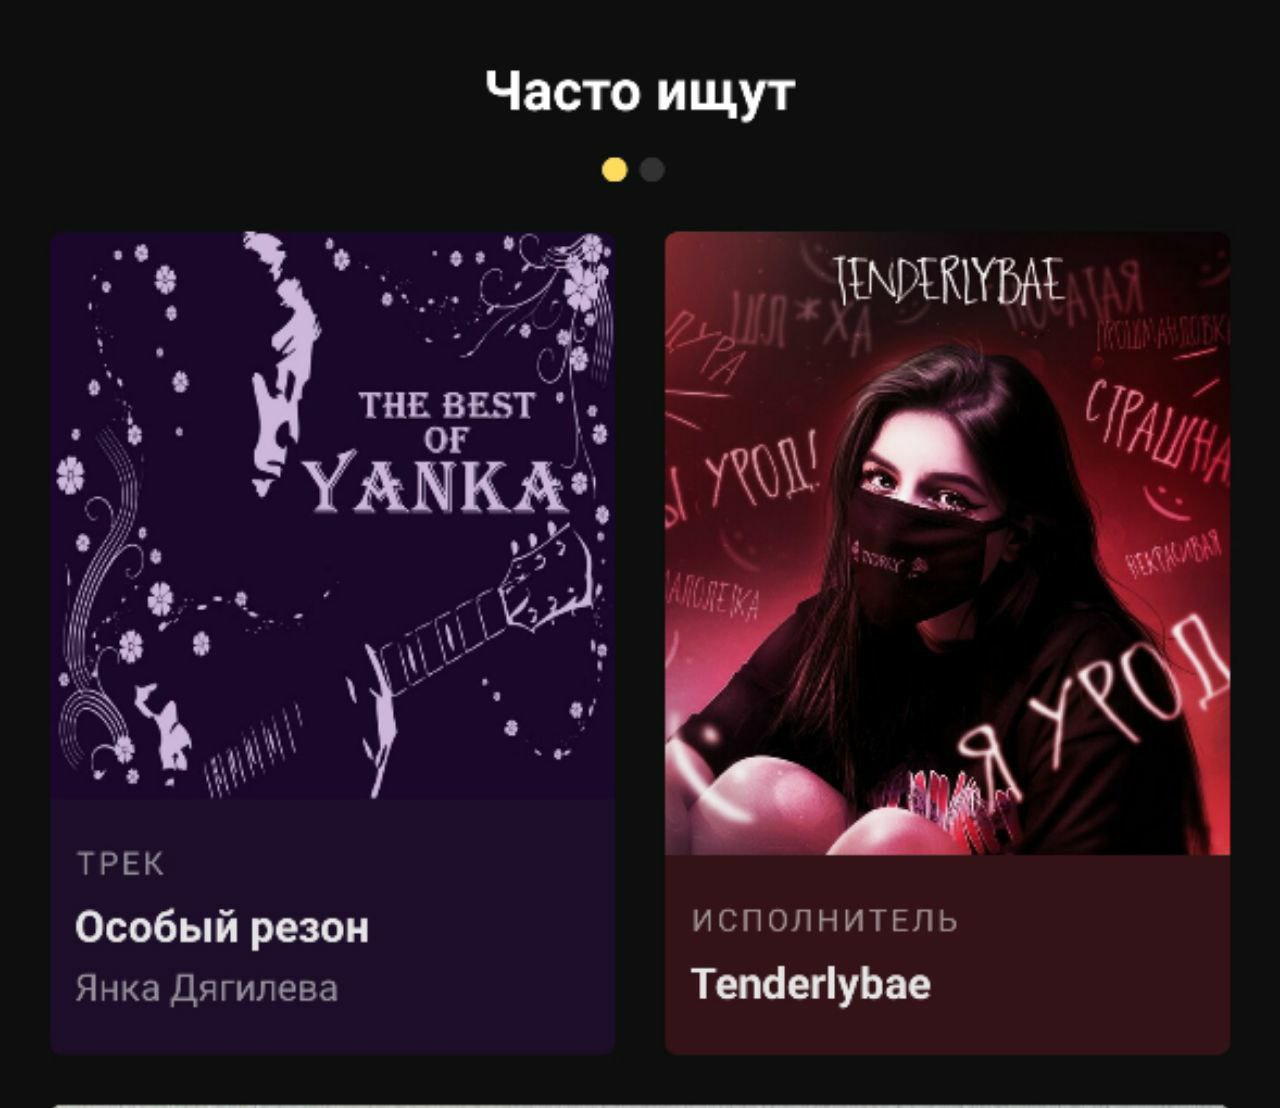Open the artist link Янка Дягилева

coord(207,988)
